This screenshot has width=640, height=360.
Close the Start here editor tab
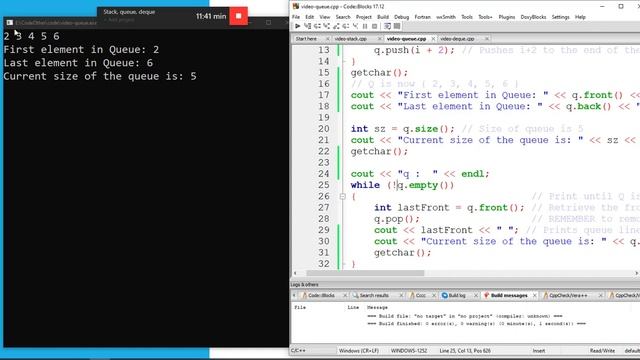click(327, 39)
